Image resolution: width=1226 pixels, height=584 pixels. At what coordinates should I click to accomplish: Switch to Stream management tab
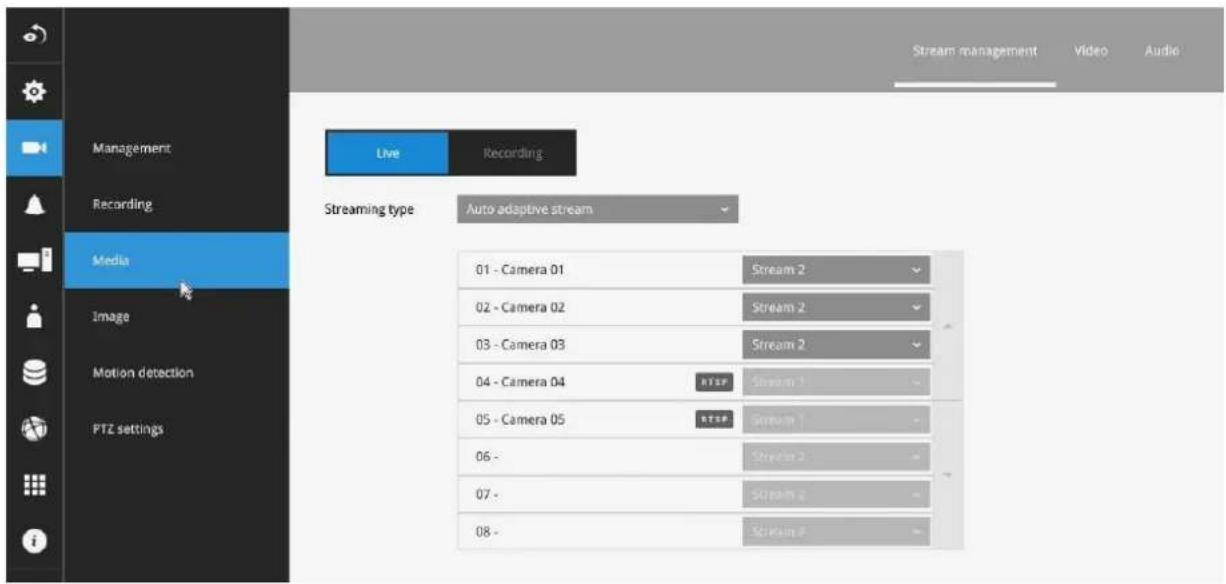point(975,51)
